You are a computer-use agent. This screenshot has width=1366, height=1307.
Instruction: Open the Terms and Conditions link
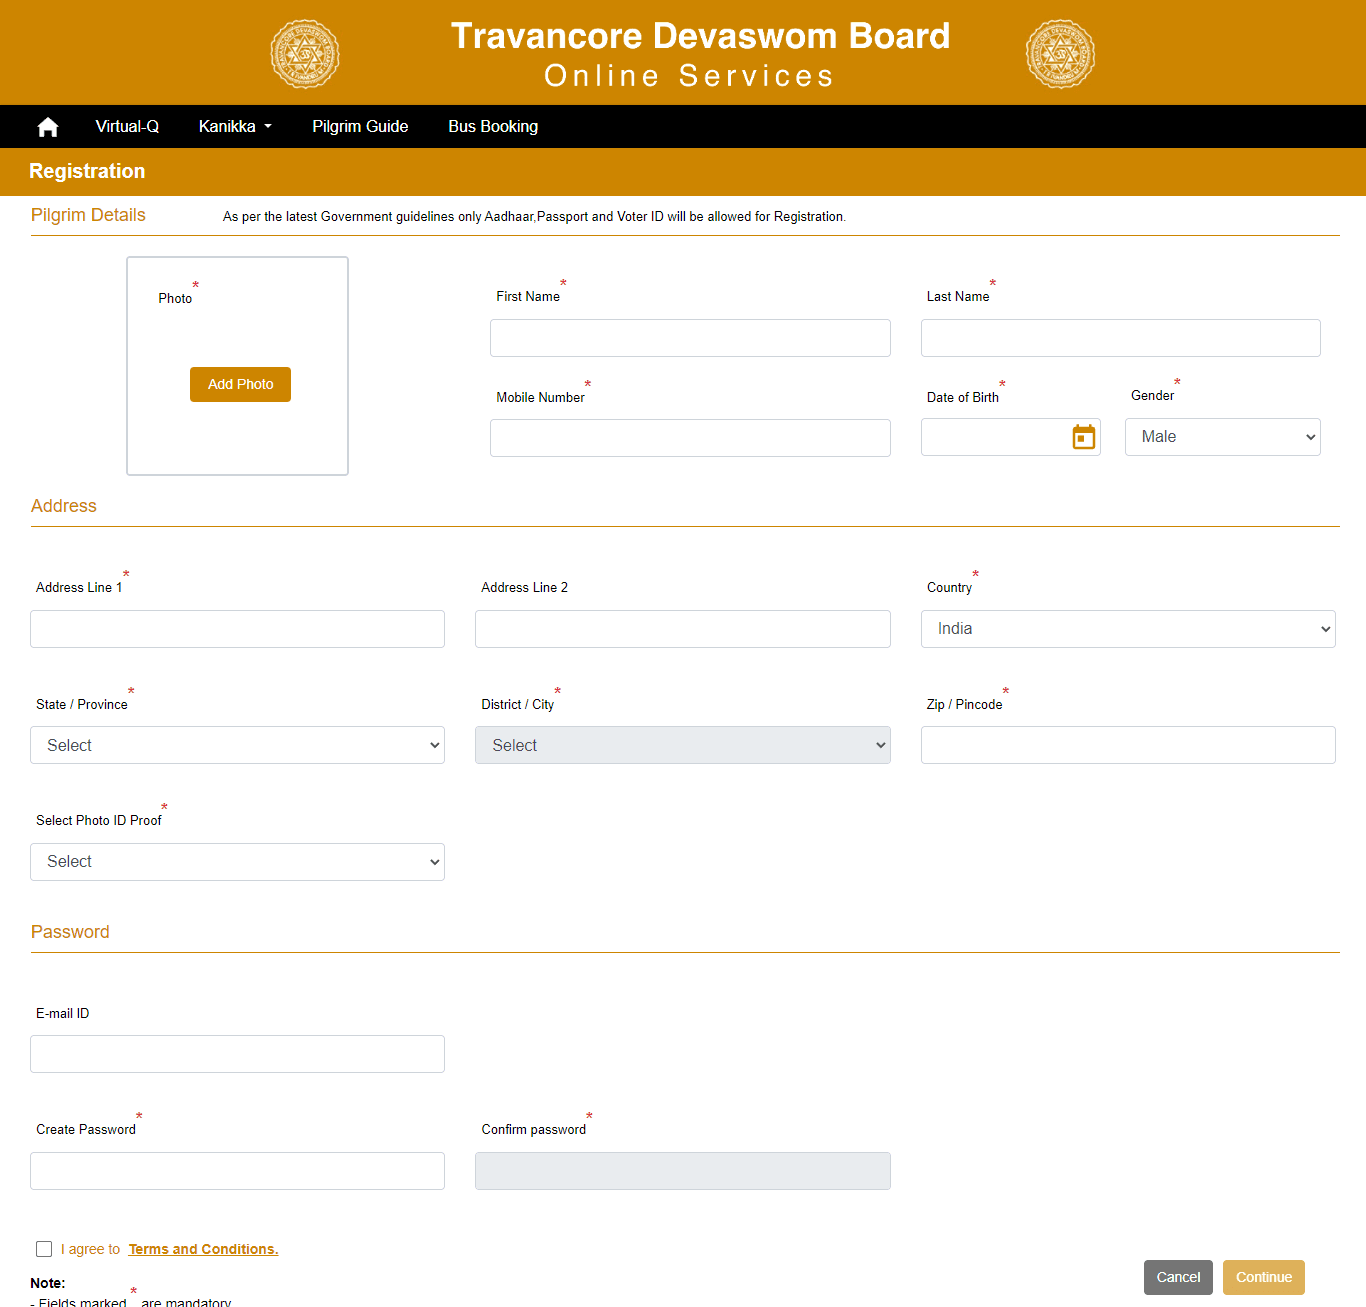203,1249
